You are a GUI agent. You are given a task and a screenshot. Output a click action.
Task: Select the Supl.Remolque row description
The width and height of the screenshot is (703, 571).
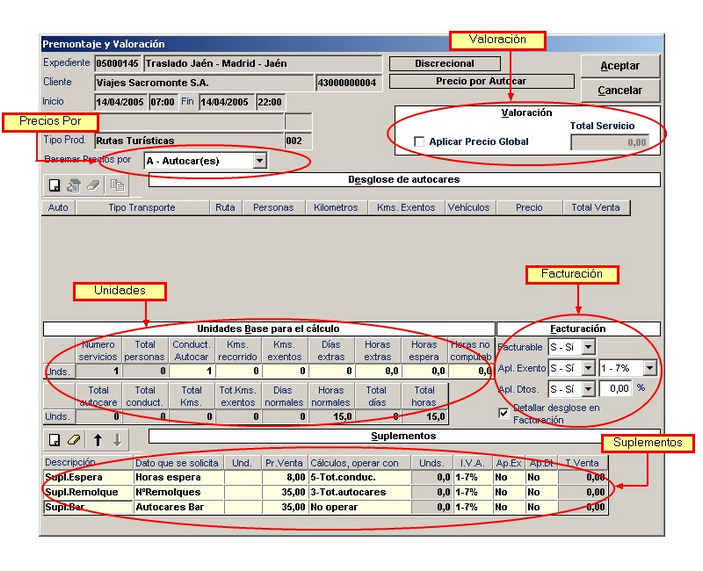pos(88,492)
